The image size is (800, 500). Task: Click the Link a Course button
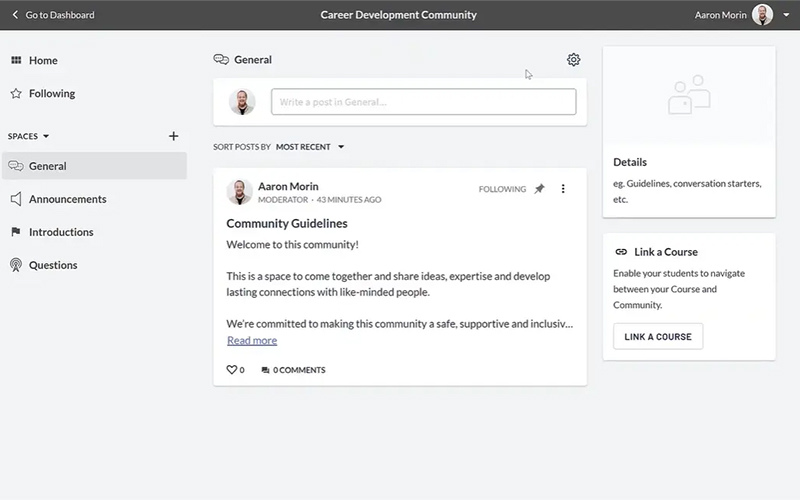coord(657,337)
